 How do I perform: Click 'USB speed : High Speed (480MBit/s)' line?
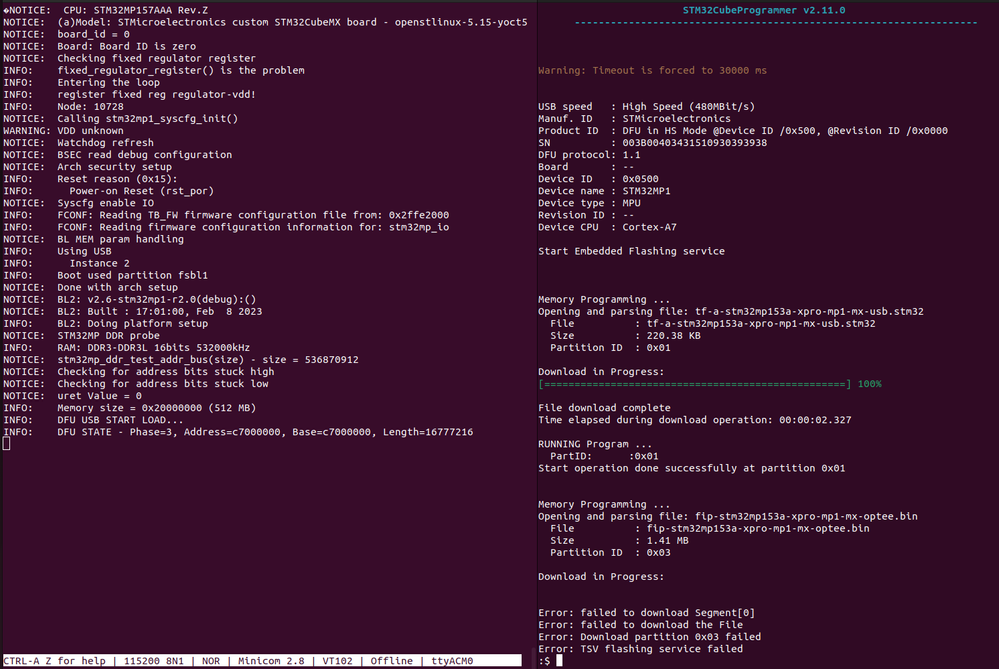tap(646, 107)
